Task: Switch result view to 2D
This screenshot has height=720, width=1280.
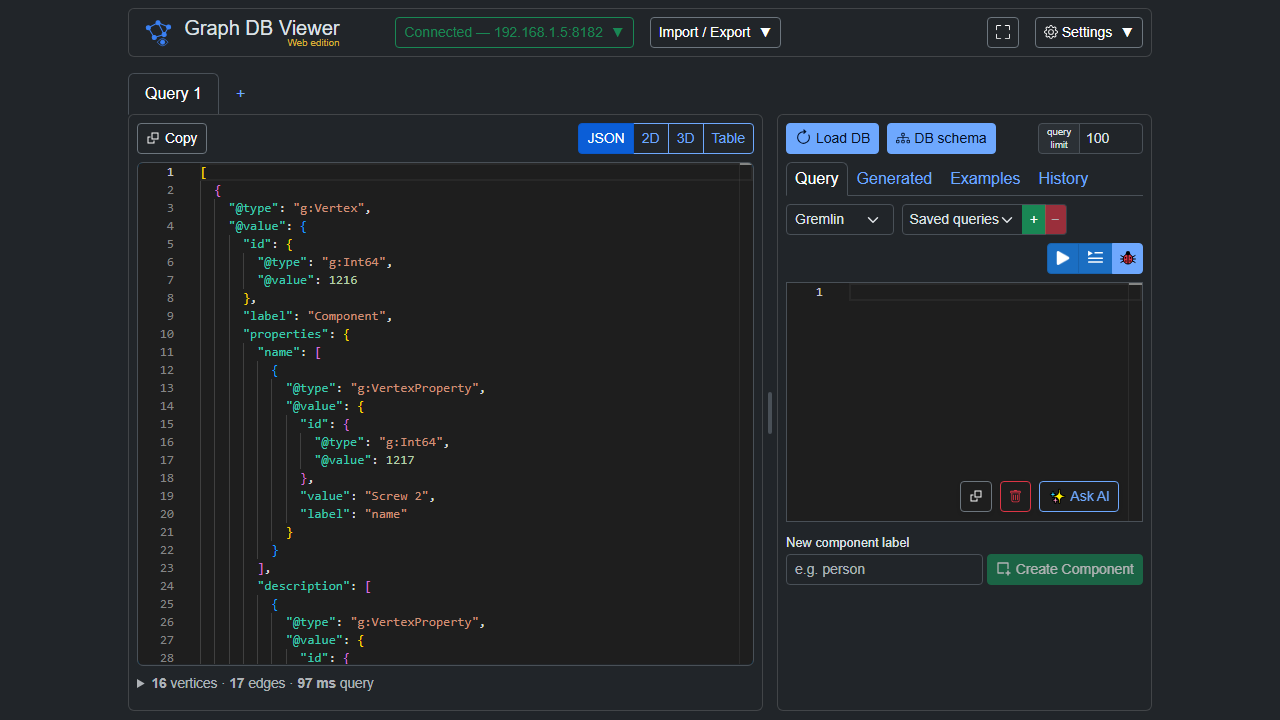Action: (651, 138)
